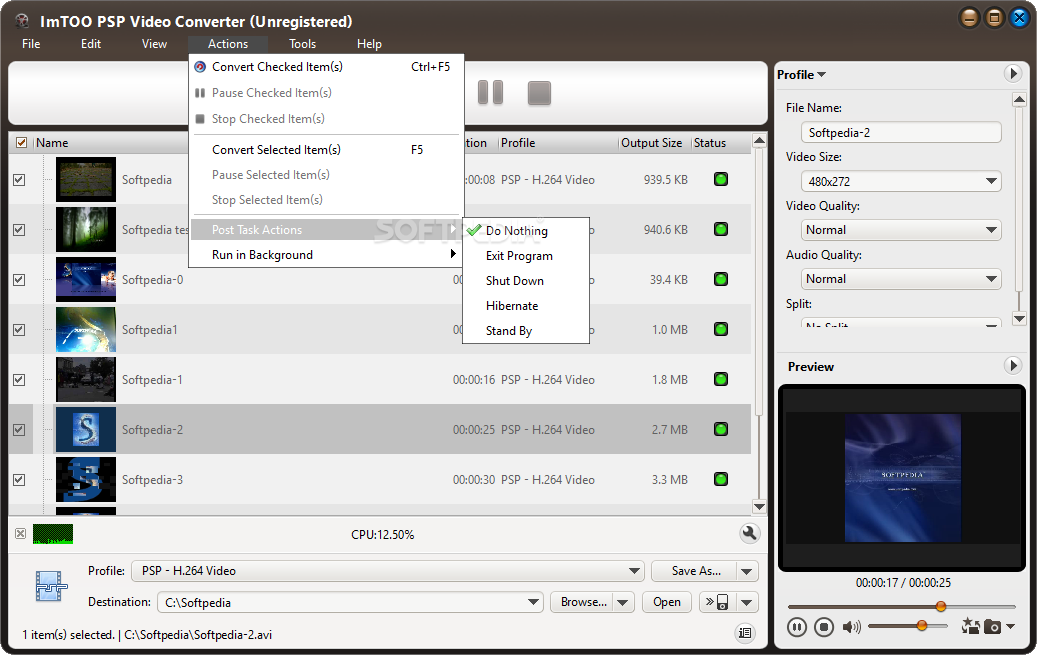Open the Video Size 480x272 dropdown
The image size is (1037, 655).
click(x=901, y=181)
